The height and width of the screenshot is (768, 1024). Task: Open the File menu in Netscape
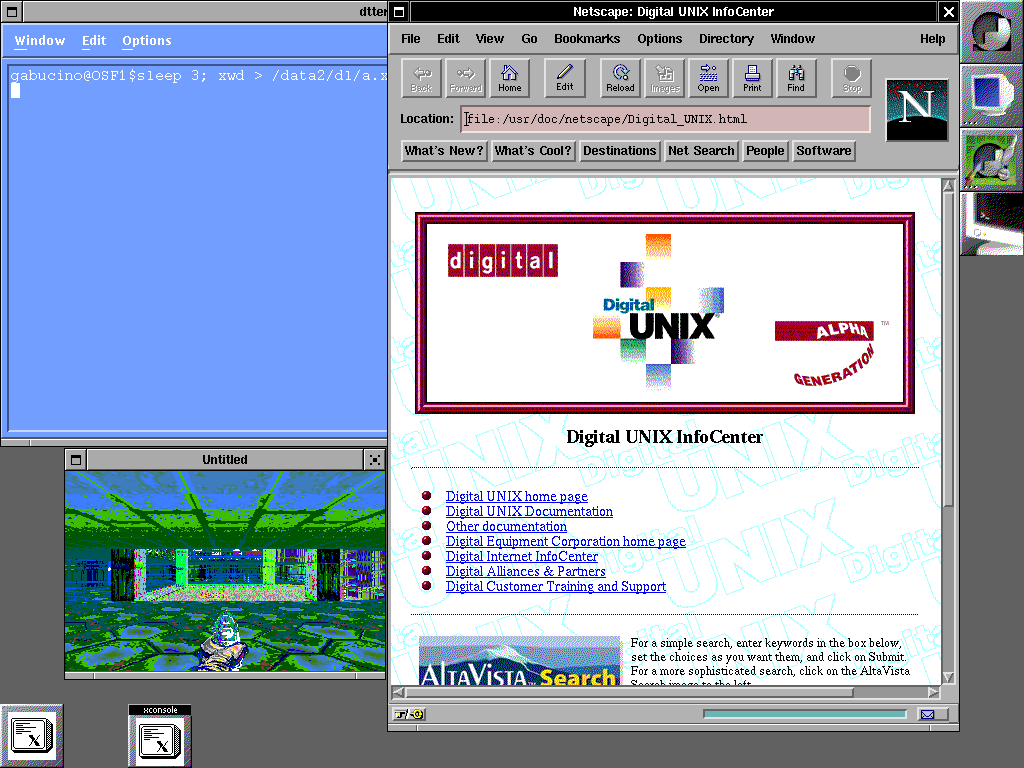click(411, 39)
